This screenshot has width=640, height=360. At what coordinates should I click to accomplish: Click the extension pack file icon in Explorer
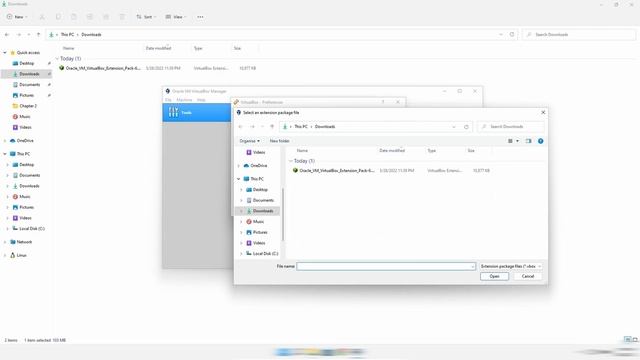[62, 68]
